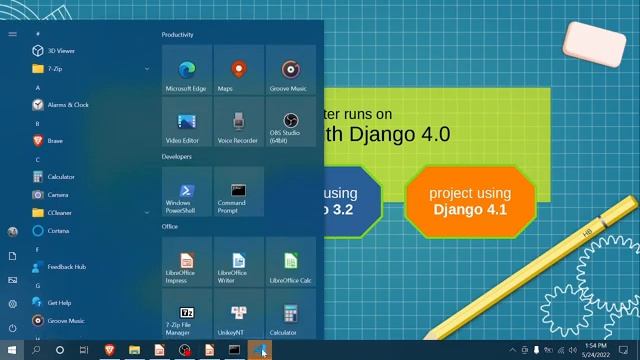Viewport: 640px width, 360px height.
Task: Switch to Command Prompt window on taskbar
Action: [x=234, y=350]
